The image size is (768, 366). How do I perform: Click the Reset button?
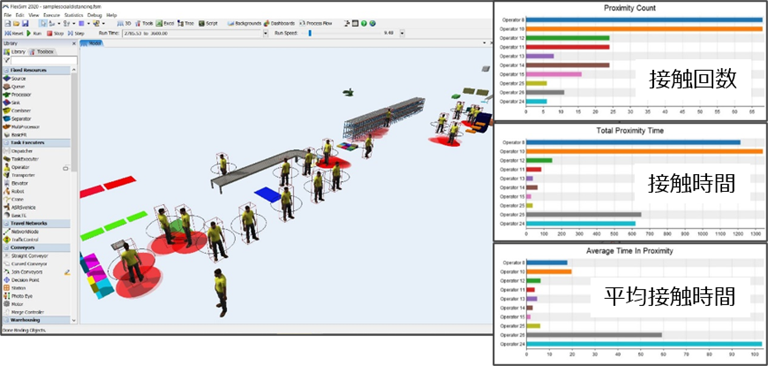click(14, 33)
